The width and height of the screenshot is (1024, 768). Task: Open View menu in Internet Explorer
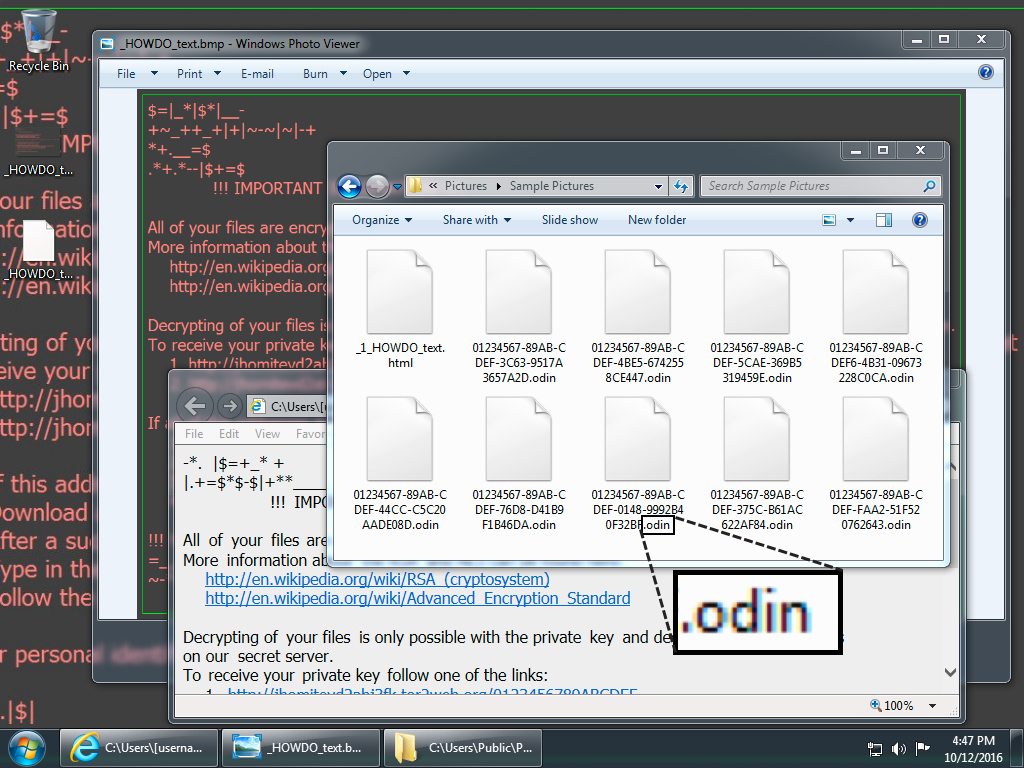click(267, 434)
